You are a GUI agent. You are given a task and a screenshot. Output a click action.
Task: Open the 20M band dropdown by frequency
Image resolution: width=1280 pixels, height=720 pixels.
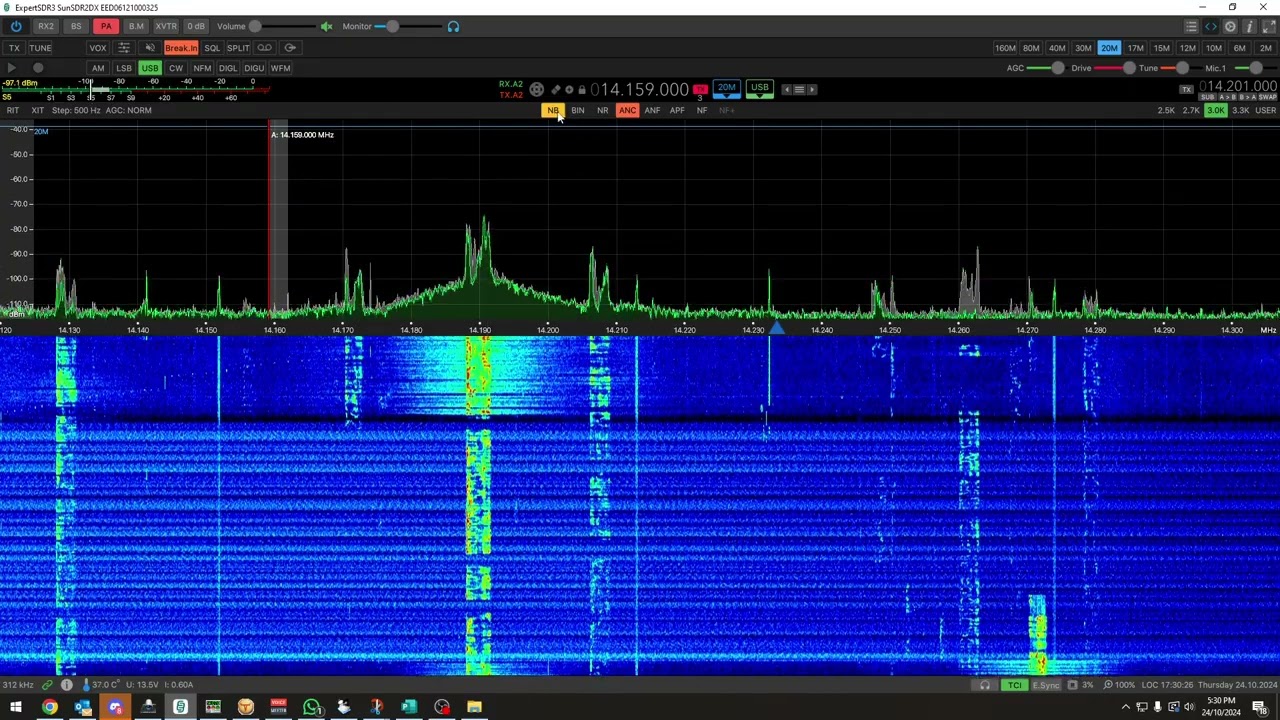pos(727,89)
